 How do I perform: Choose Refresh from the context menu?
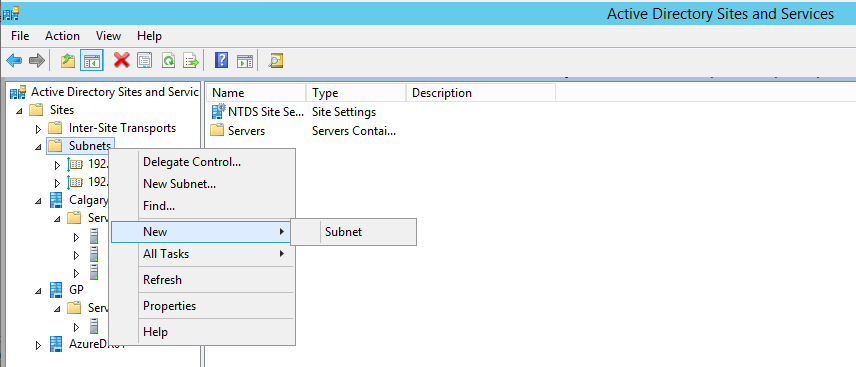pyautogui.click(x=203, y=280)
